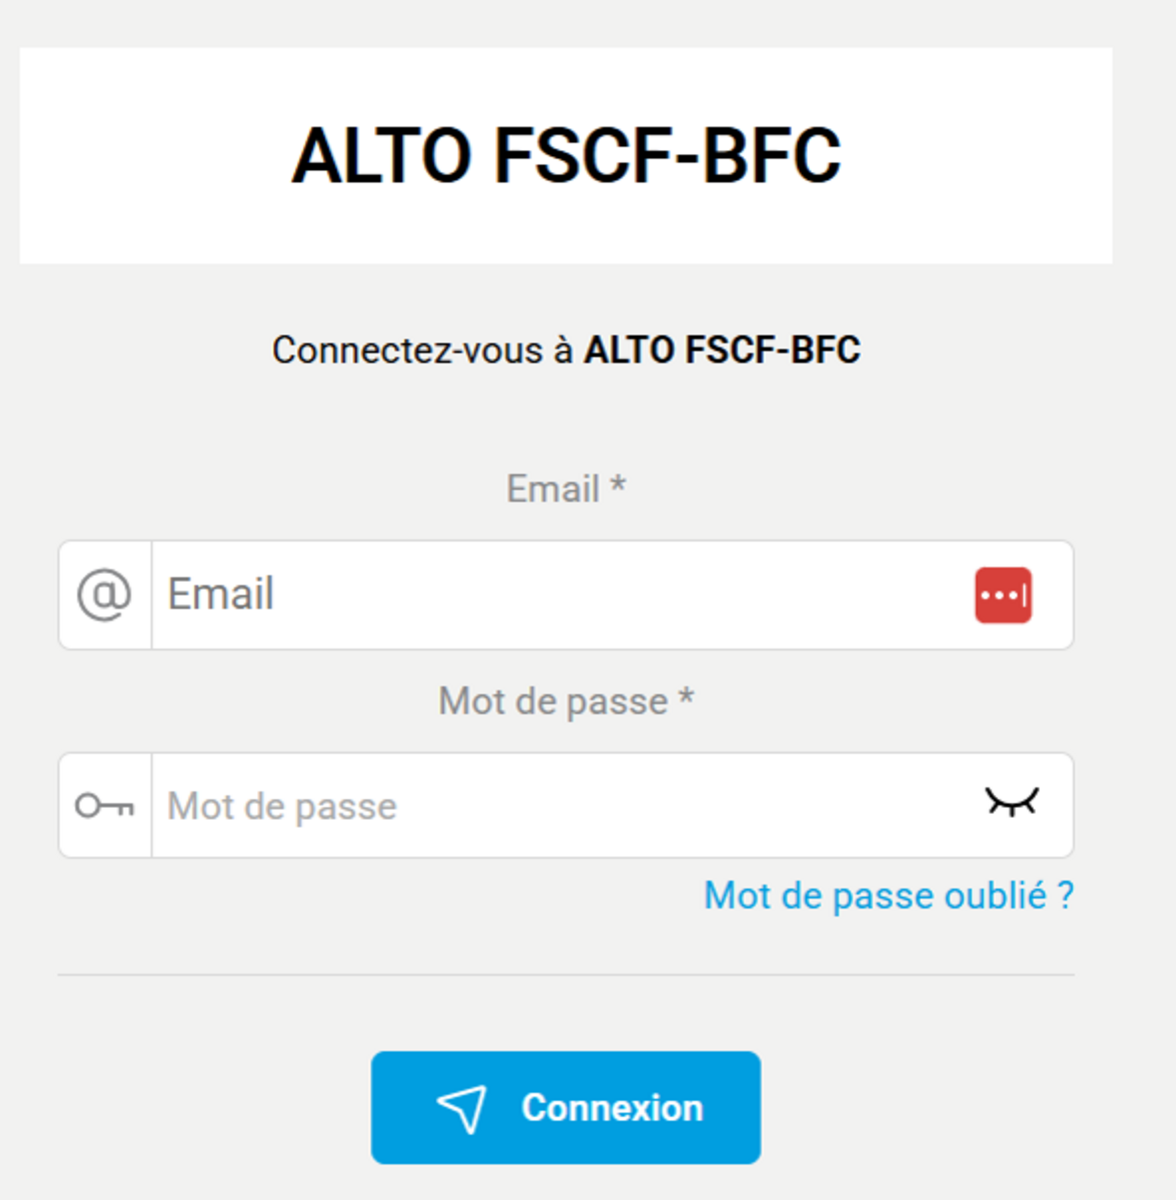This screenshot has width=1176, height=1200.
Task: Click the bold ALTO FSCF-BFC text in subtitle
Action: [x=722, y=350]
